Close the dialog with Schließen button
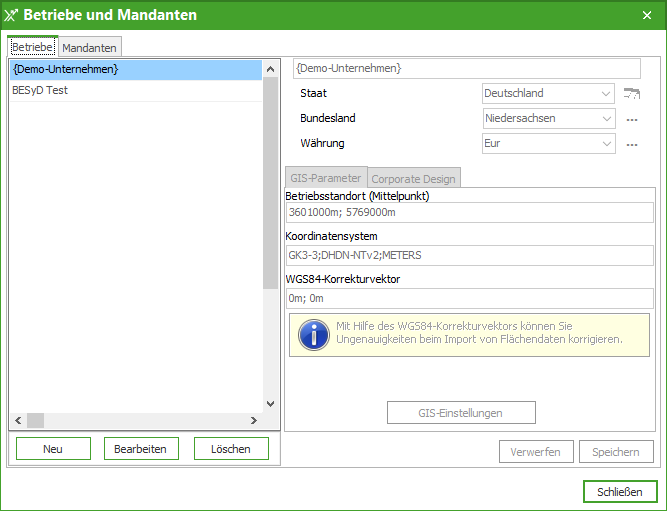 [620, 492]
